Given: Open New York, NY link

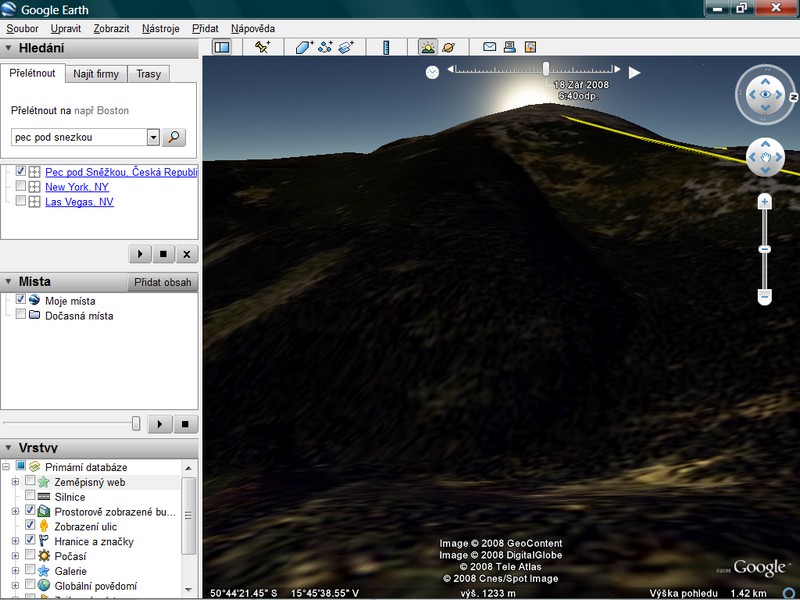Looking at the screenshot, I should pyautogui.click(x=77, y=187).
